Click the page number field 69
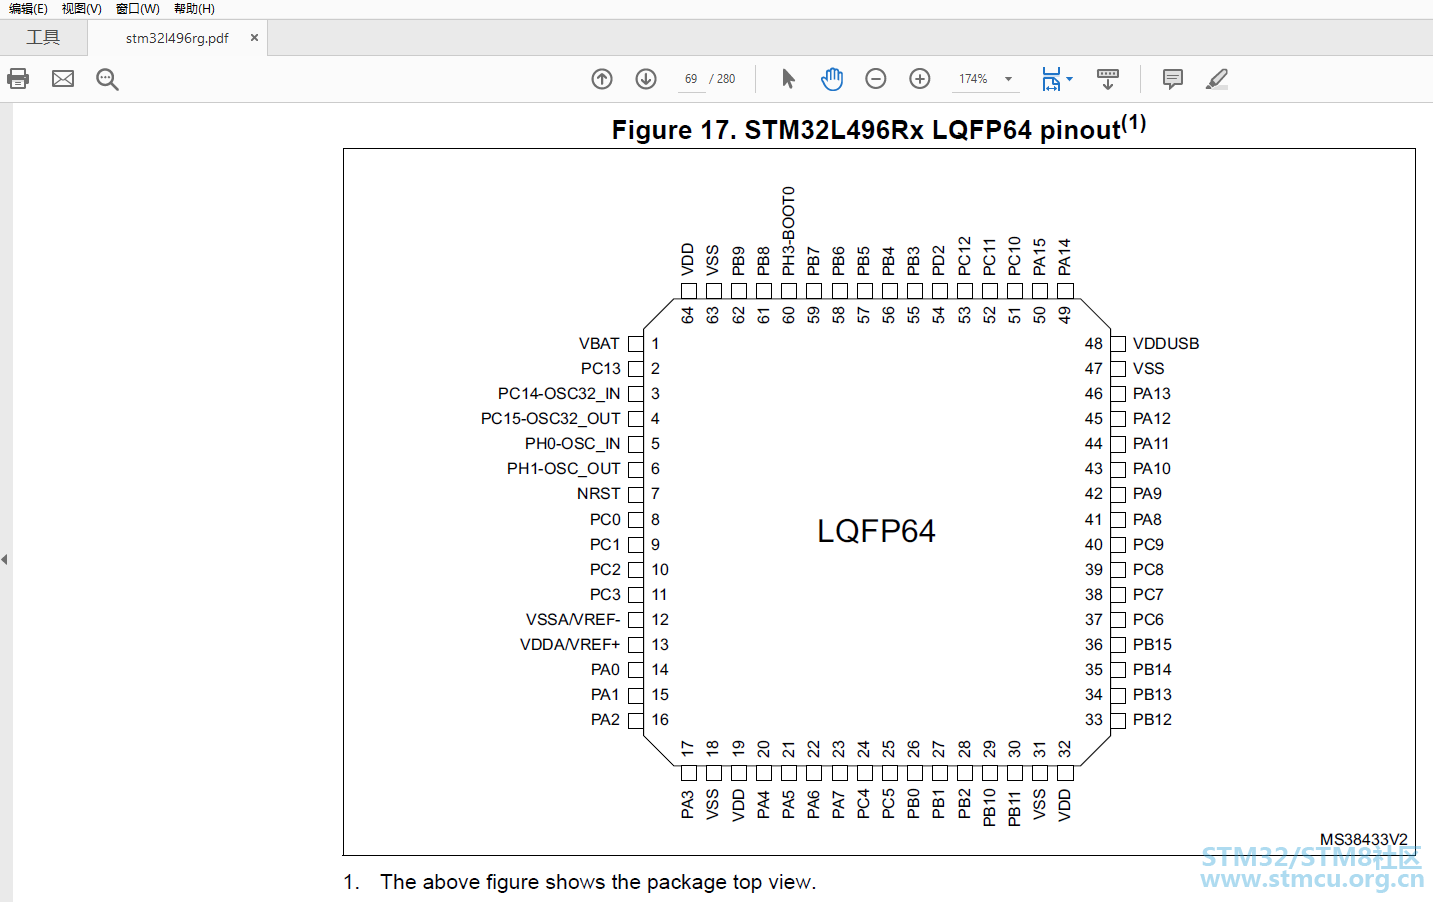 pyautogui.click(x=691, y=79)
